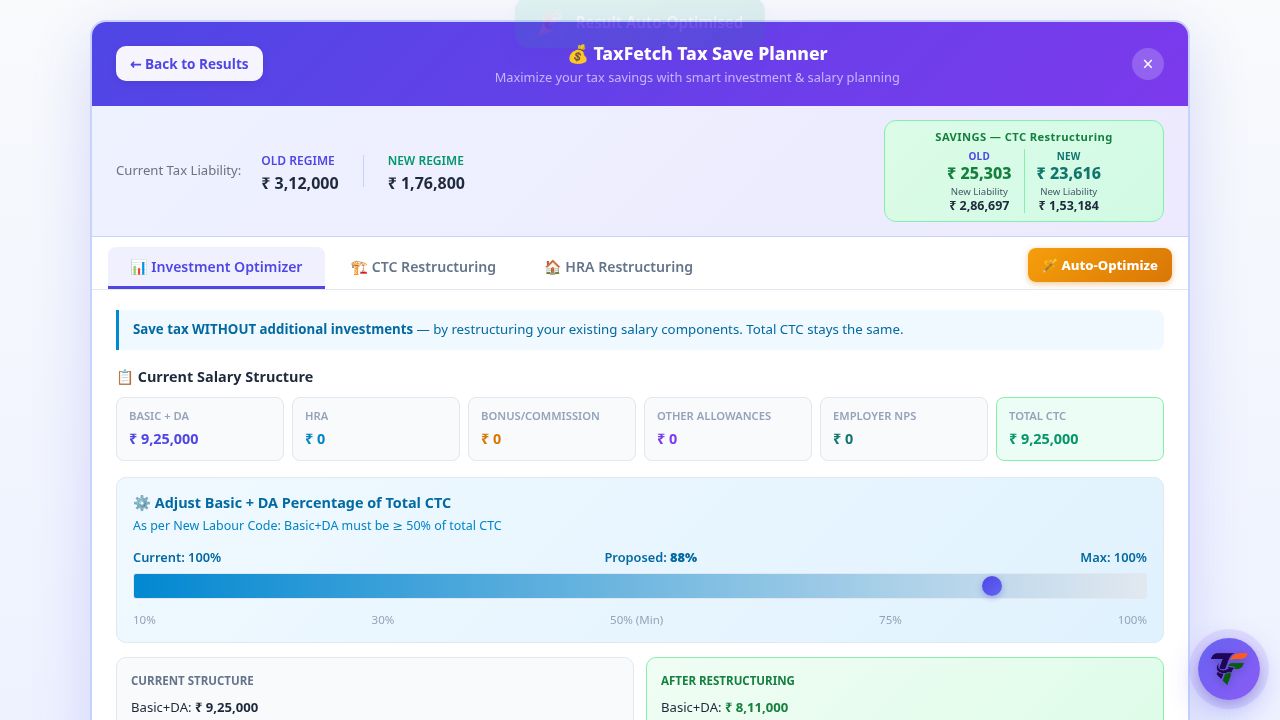Click New Regime liability ₹ 1,76,800

[x=426, y=183]
